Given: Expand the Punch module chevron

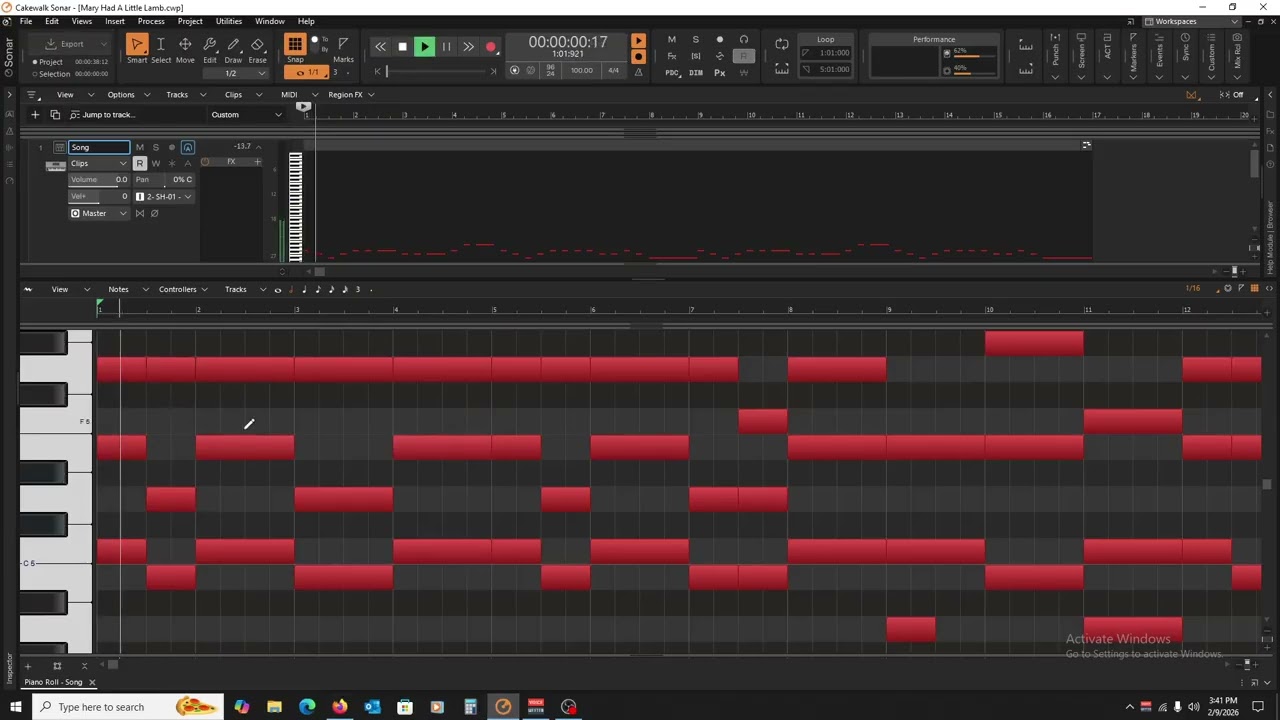Looking at the screenshot, I should [x=1055, y=77].
